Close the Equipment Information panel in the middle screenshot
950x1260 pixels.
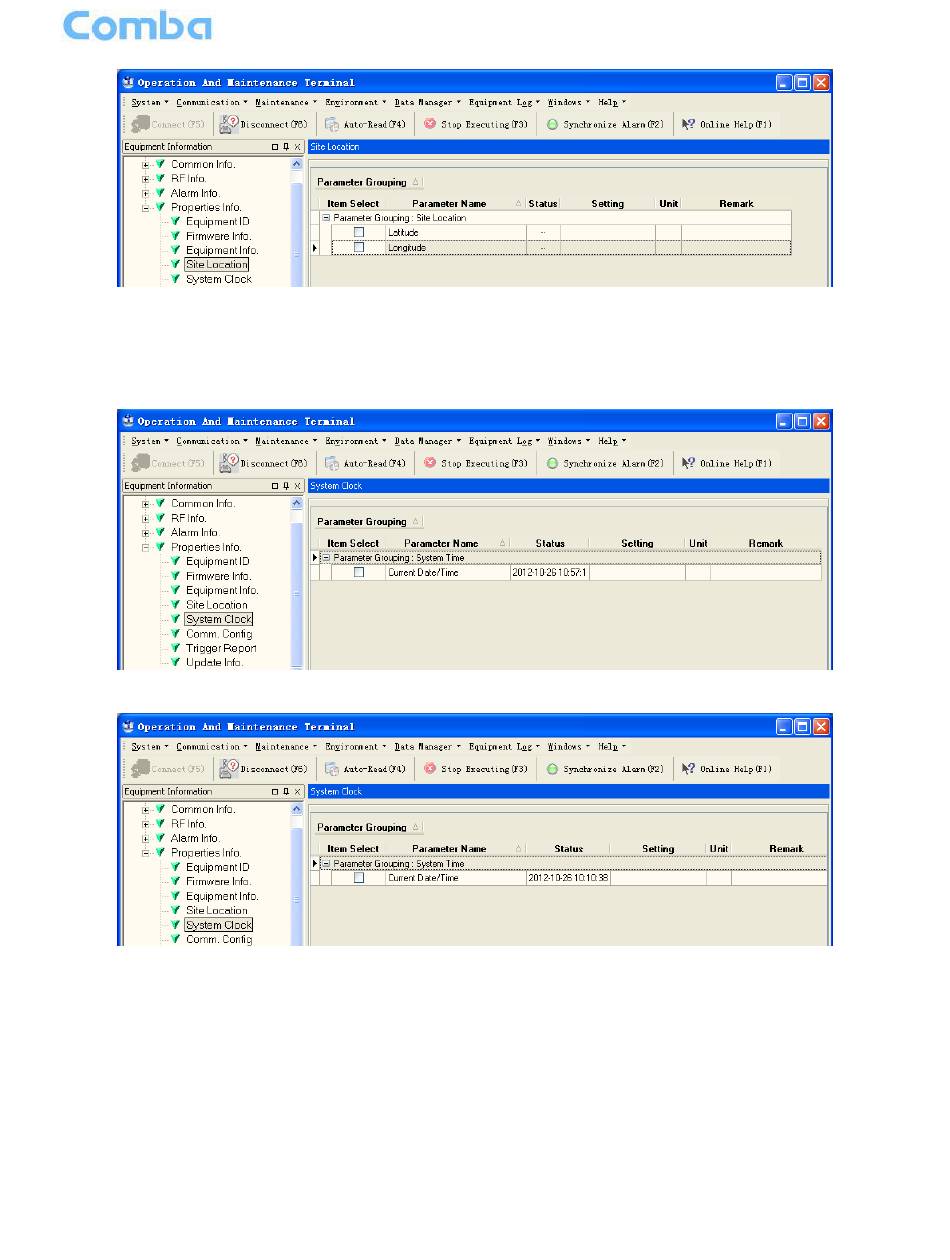(x=297, y=486)
